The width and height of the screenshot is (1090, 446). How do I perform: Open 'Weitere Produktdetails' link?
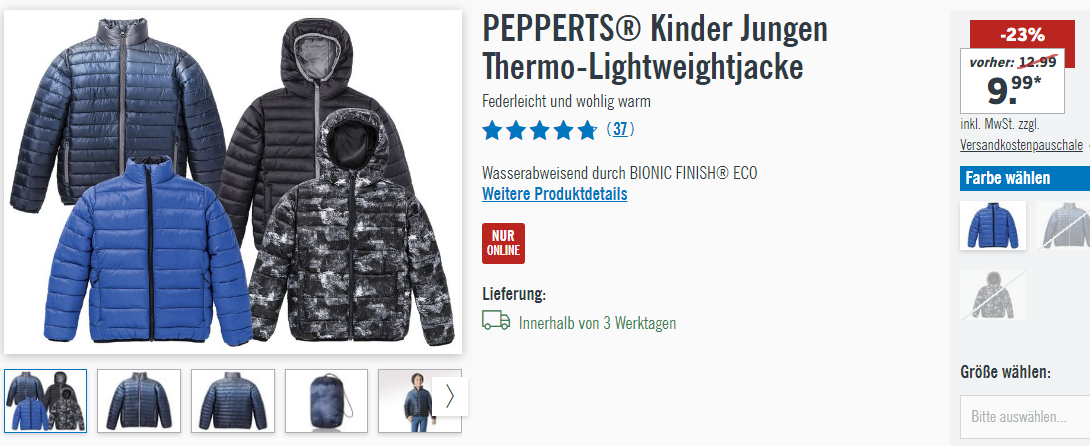click(555, 194)
